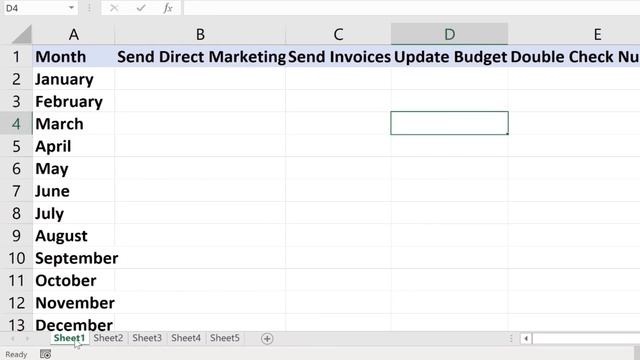Screen dimensions: 640x360
Task: Click the Send Invoices cell
Action: pyautogui.click(x=338, y=56)
